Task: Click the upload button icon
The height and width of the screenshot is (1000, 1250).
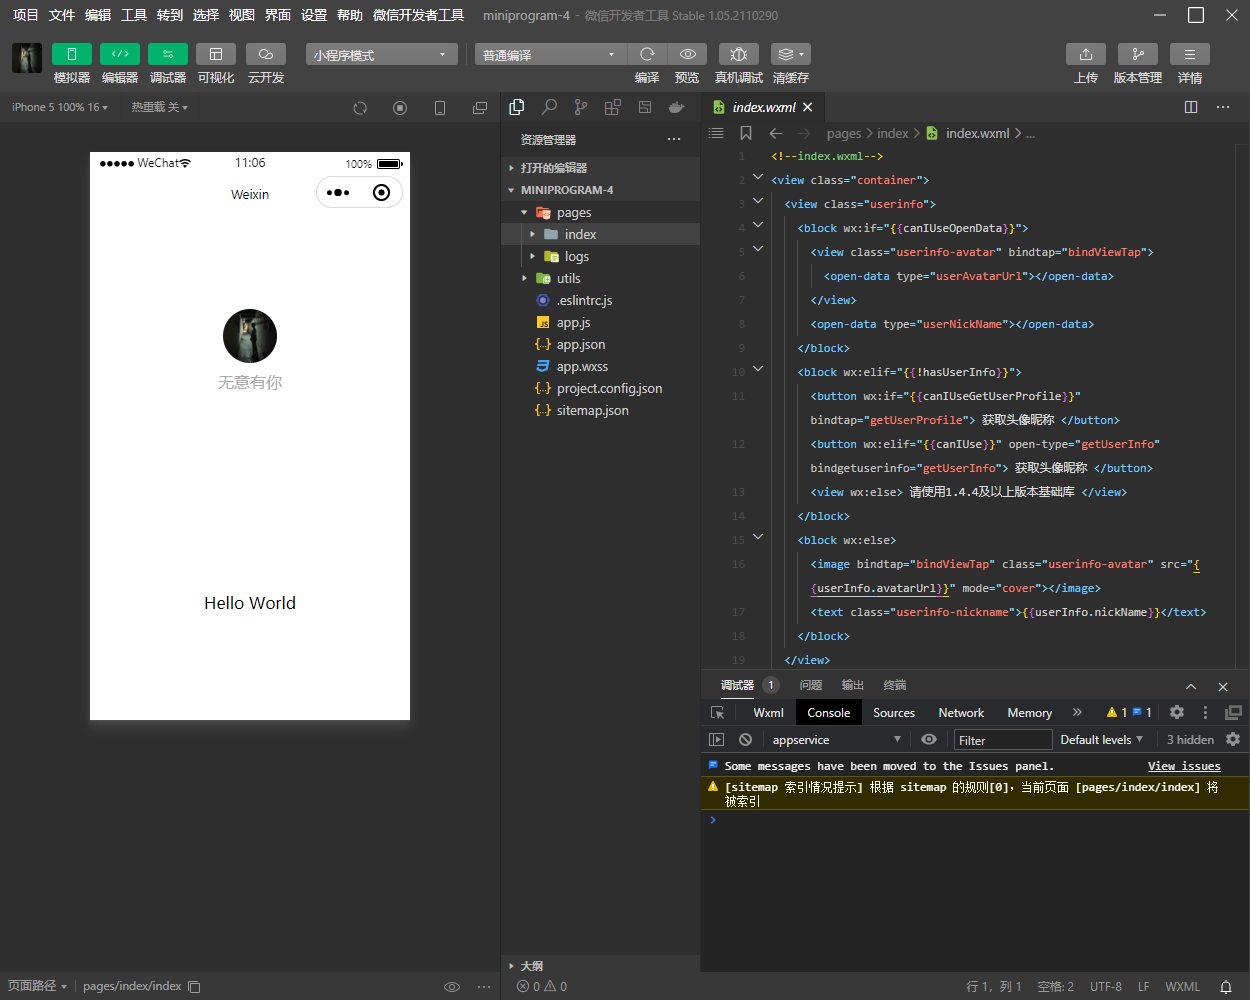Action: [x=1086, y=54]
